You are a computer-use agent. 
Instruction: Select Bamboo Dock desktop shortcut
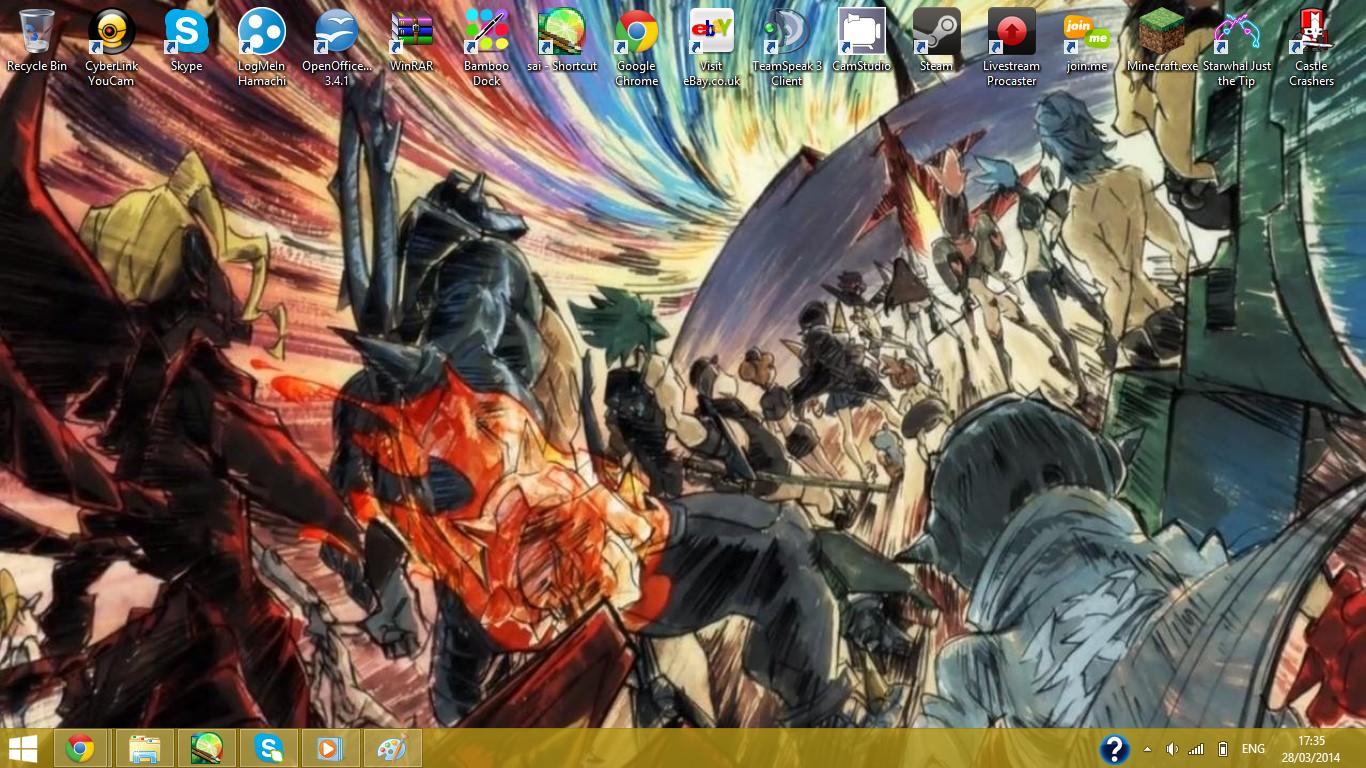click(486, 48)
